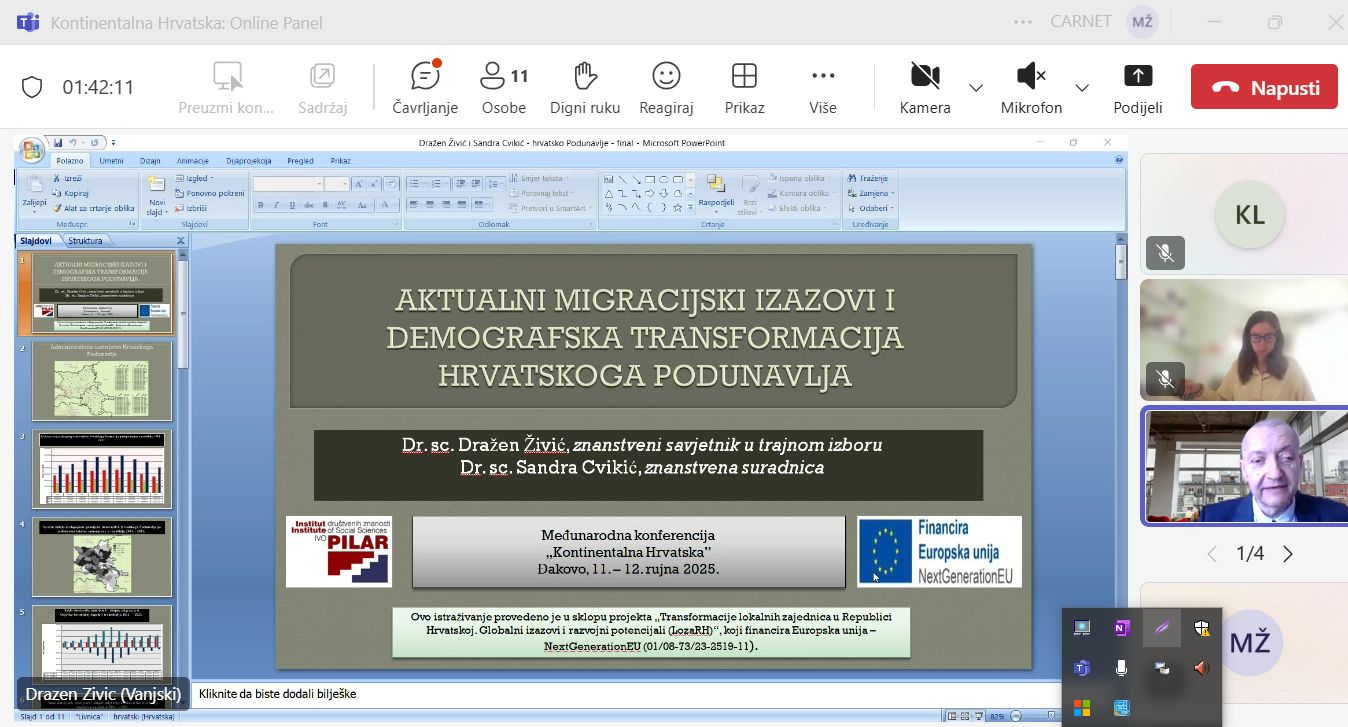Unmute the Mikrofon
The height and width of the screenshot is (727, 1348).
tap(1030, 87)
